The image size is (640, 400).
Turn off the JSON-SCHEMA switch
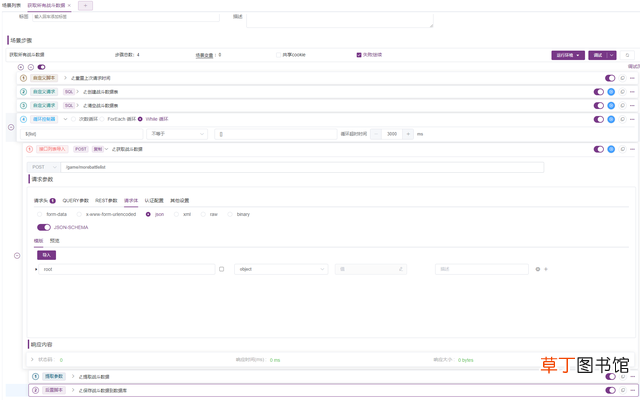(44, 227)
